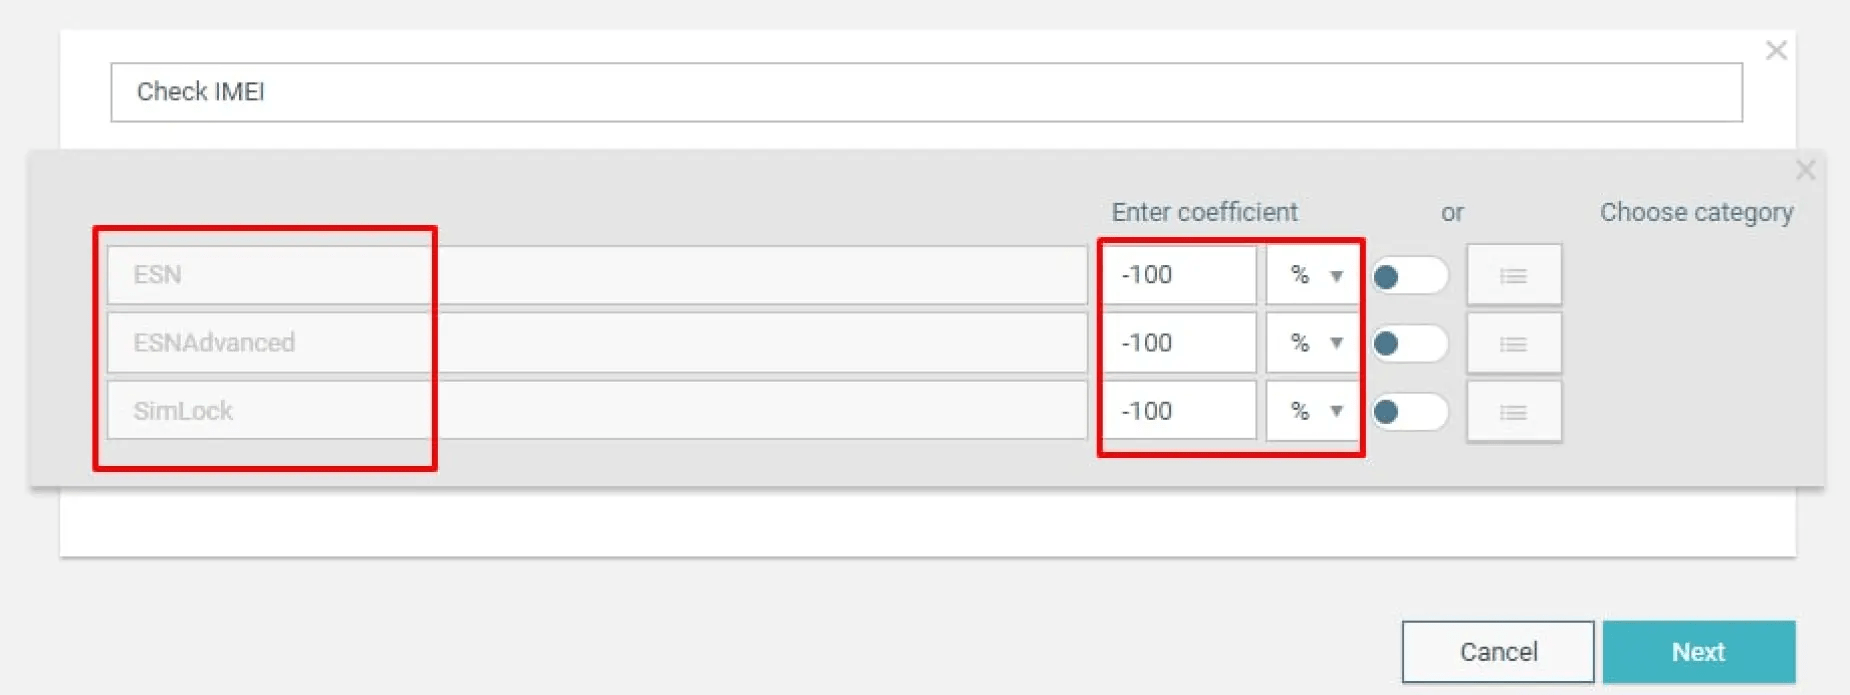Toggle the ESN coefficient/category switch
Screen dimensions: 1850x695
[x=1409, y=276]
